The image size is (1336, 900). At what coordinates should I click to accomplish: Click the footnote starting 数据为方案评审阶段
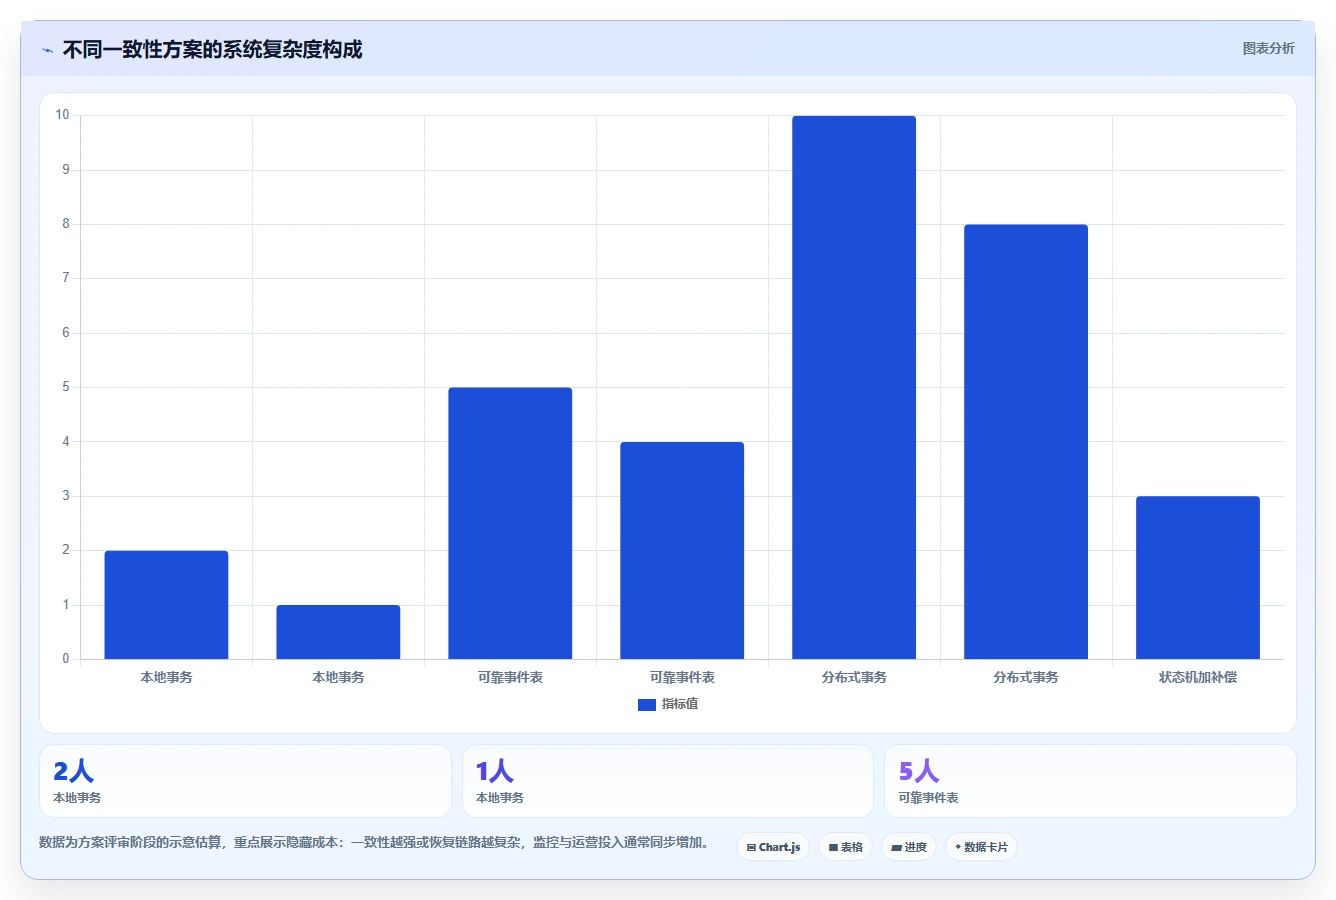pos(374,842)
